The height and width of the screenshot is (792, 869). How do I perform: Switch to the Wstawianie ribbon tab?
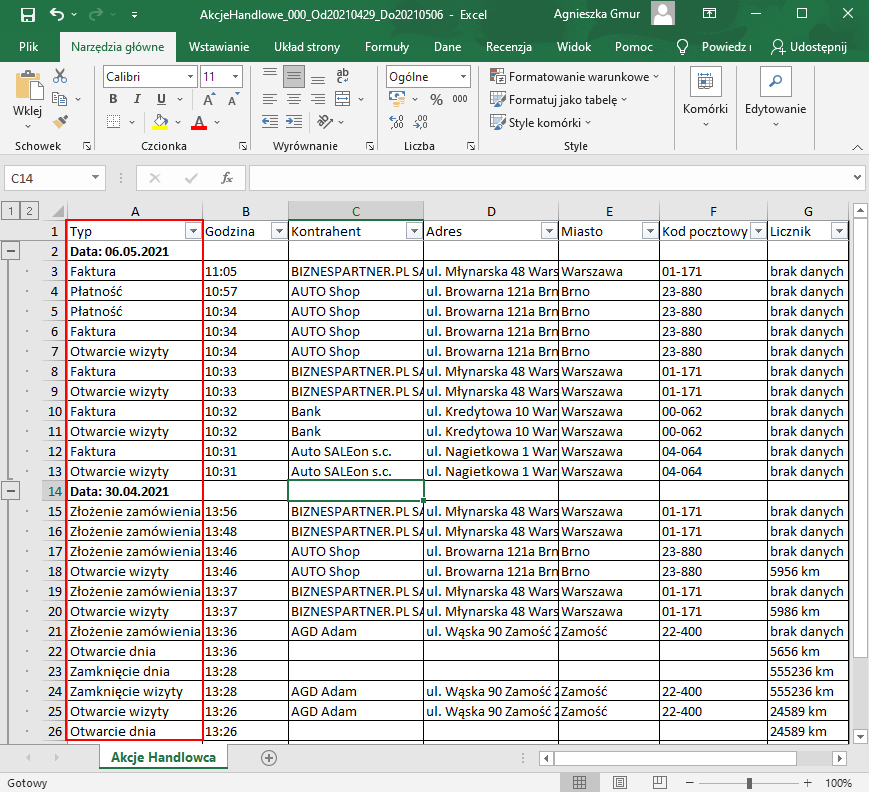click(x=219, y=47)
